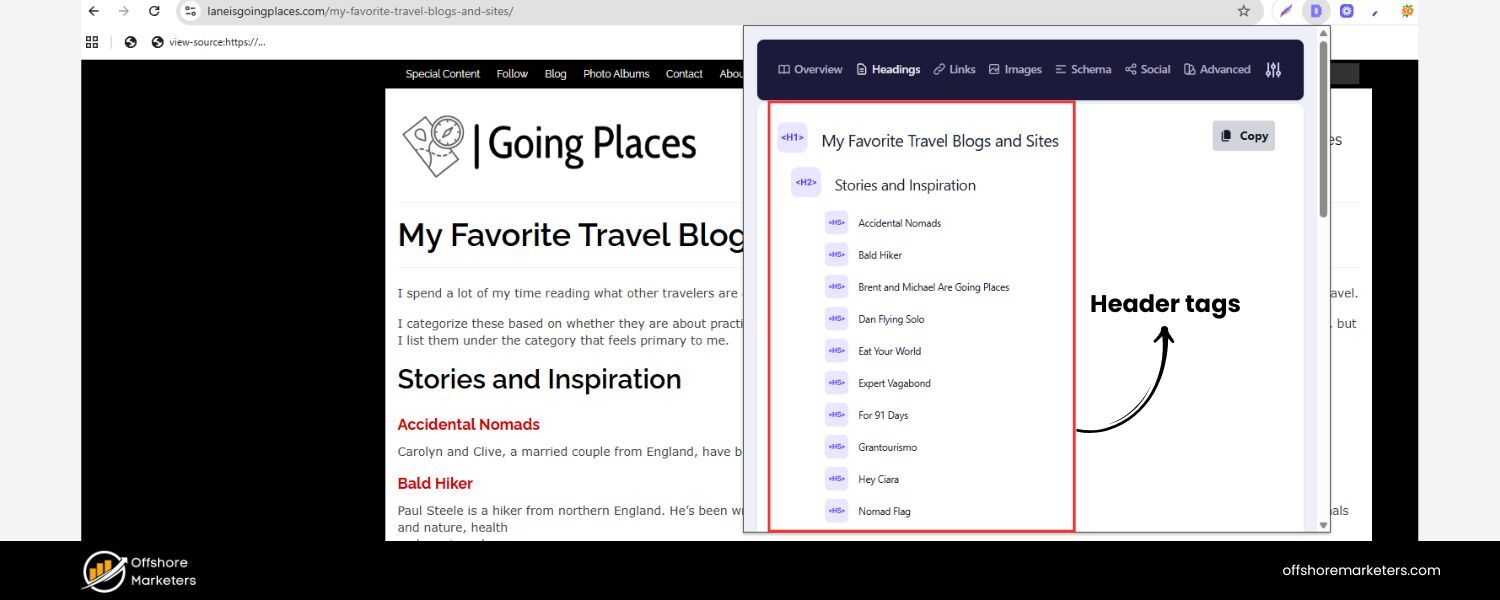Open the filters sliders icon in the panel
The width and height of the screenshot is (1500, 600).
coord(1273,69)
